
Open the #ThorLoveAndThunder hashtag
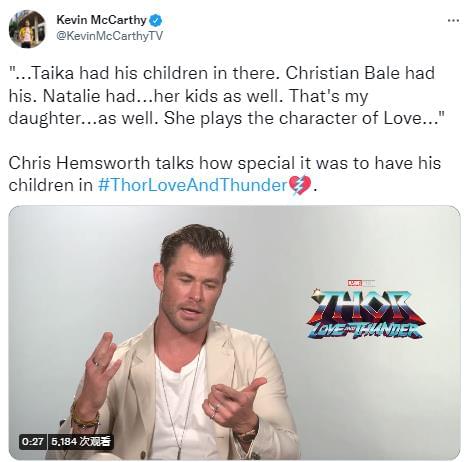(x=192, y=185)
